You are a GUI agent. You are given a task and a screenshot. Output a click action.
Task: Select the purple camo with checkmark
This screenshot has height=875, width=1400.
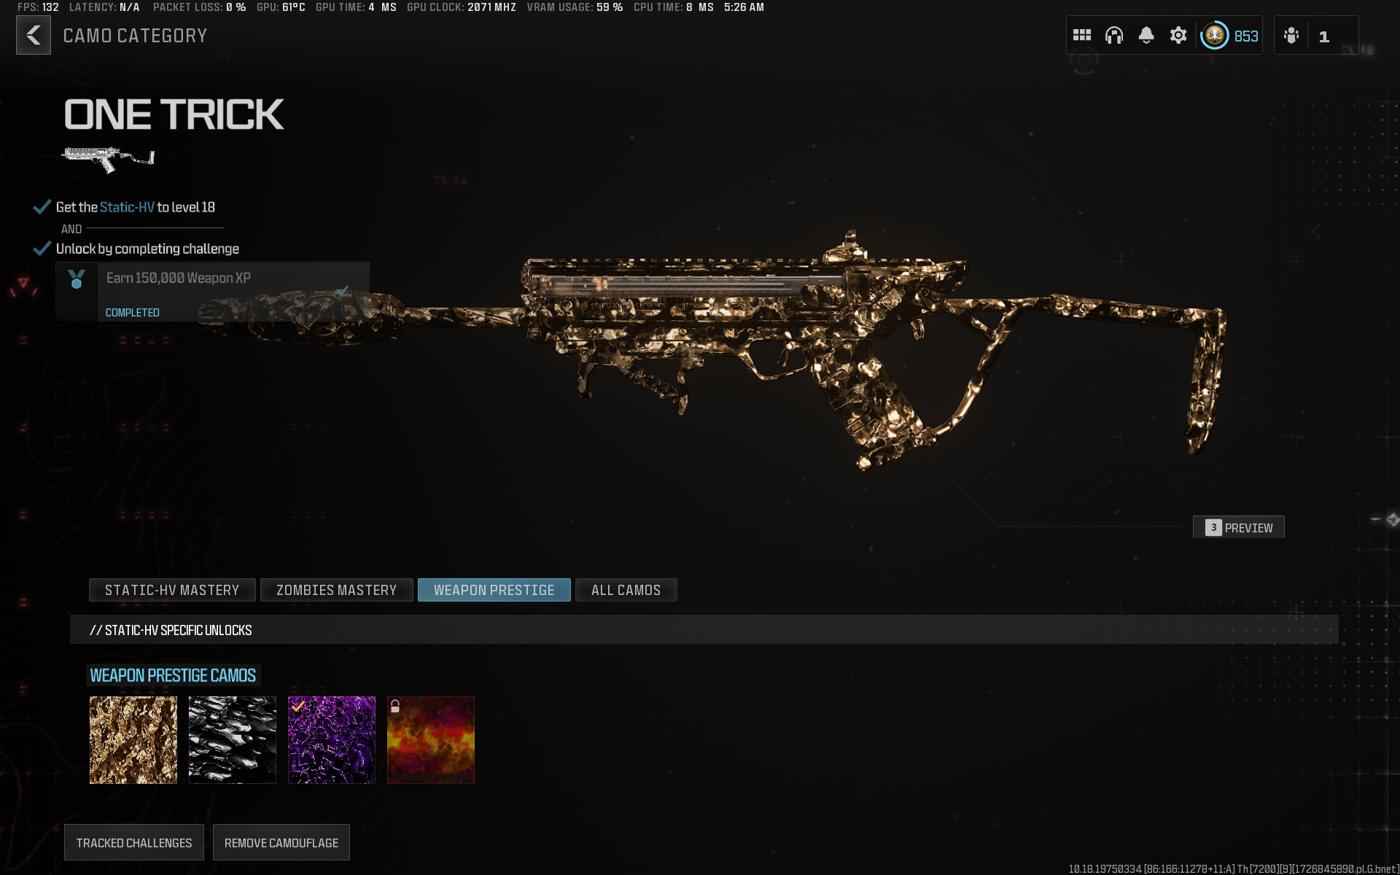click(332, 740)
